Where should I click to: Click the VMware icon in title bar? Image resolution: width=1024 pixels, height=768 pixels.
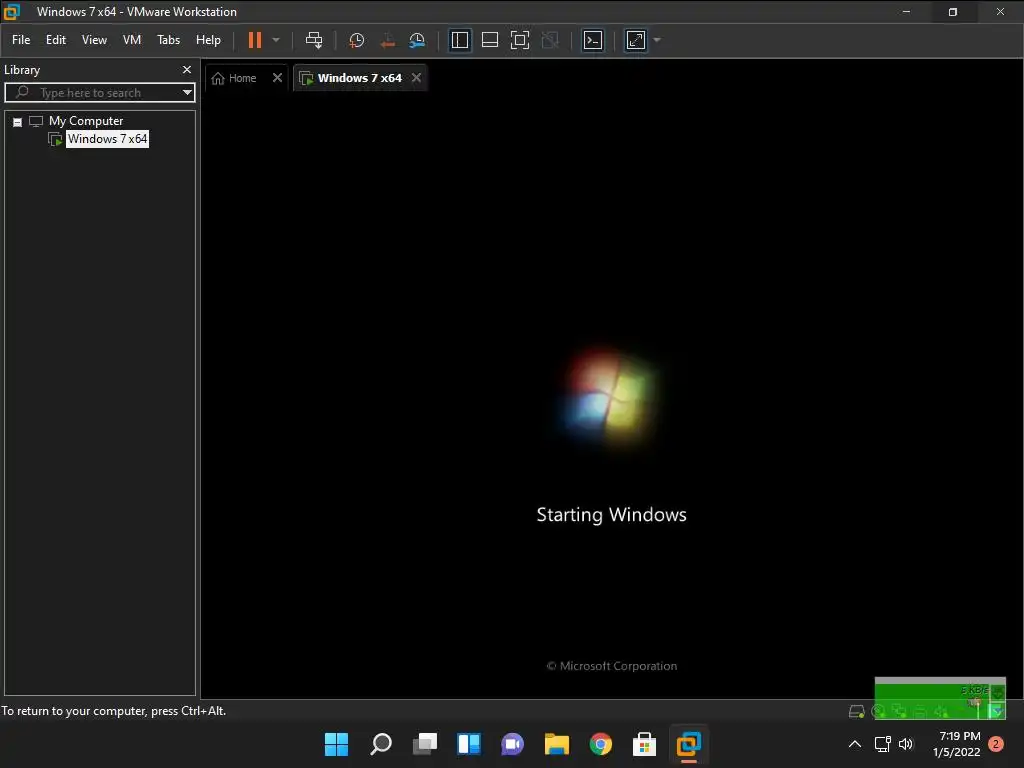[x=12, y=12]
